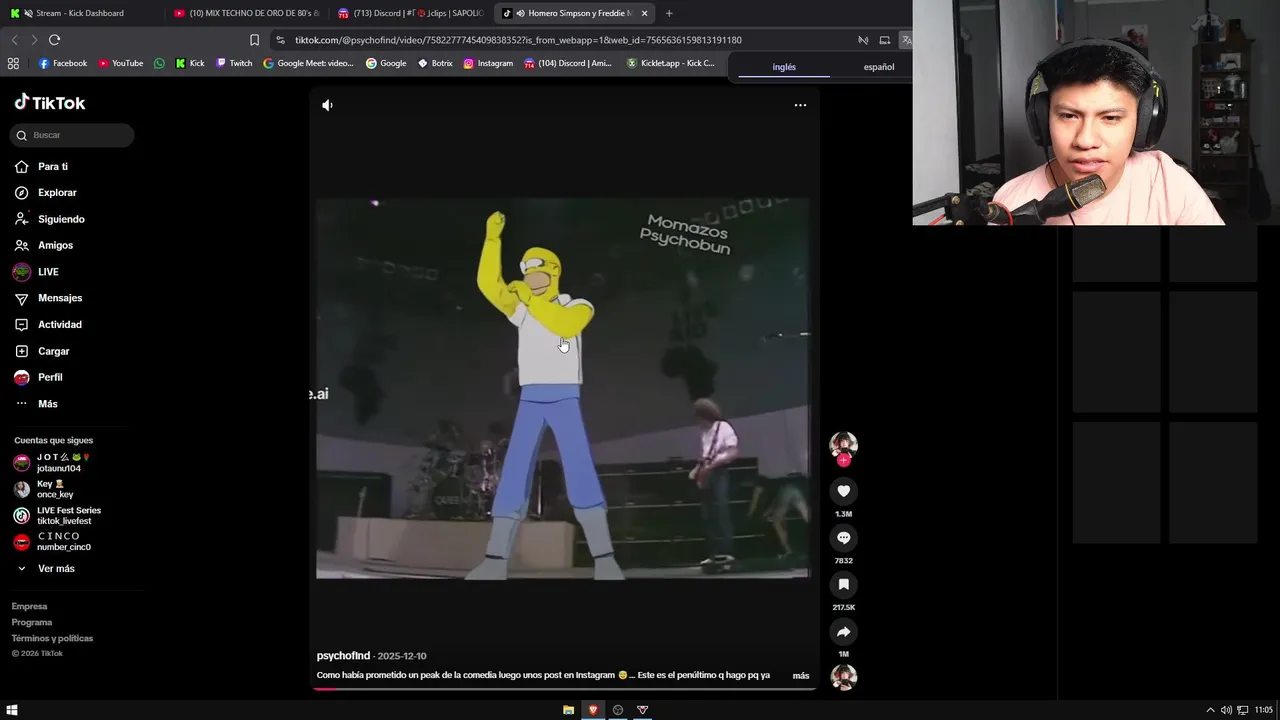The image size is (1280, 720).
Task: Open OBS Studio from taskbar
Action: [x=618, y=710]
